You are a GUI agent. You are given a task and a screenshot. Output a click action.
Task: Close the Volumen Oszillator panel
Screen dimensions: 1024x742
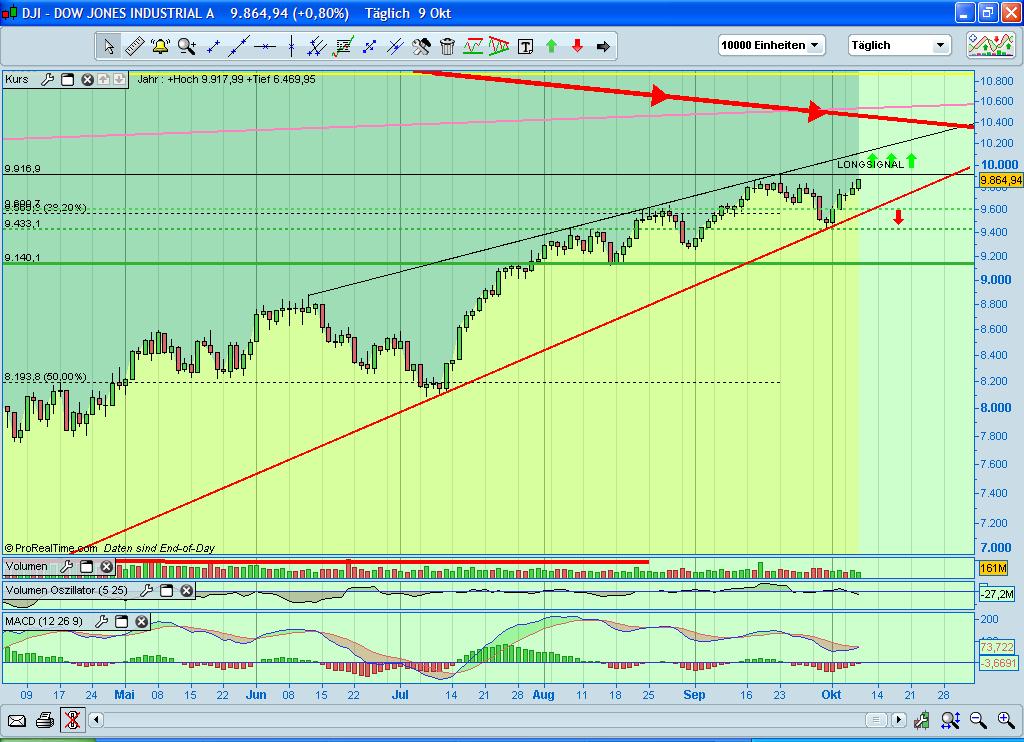tap(185, 591)
